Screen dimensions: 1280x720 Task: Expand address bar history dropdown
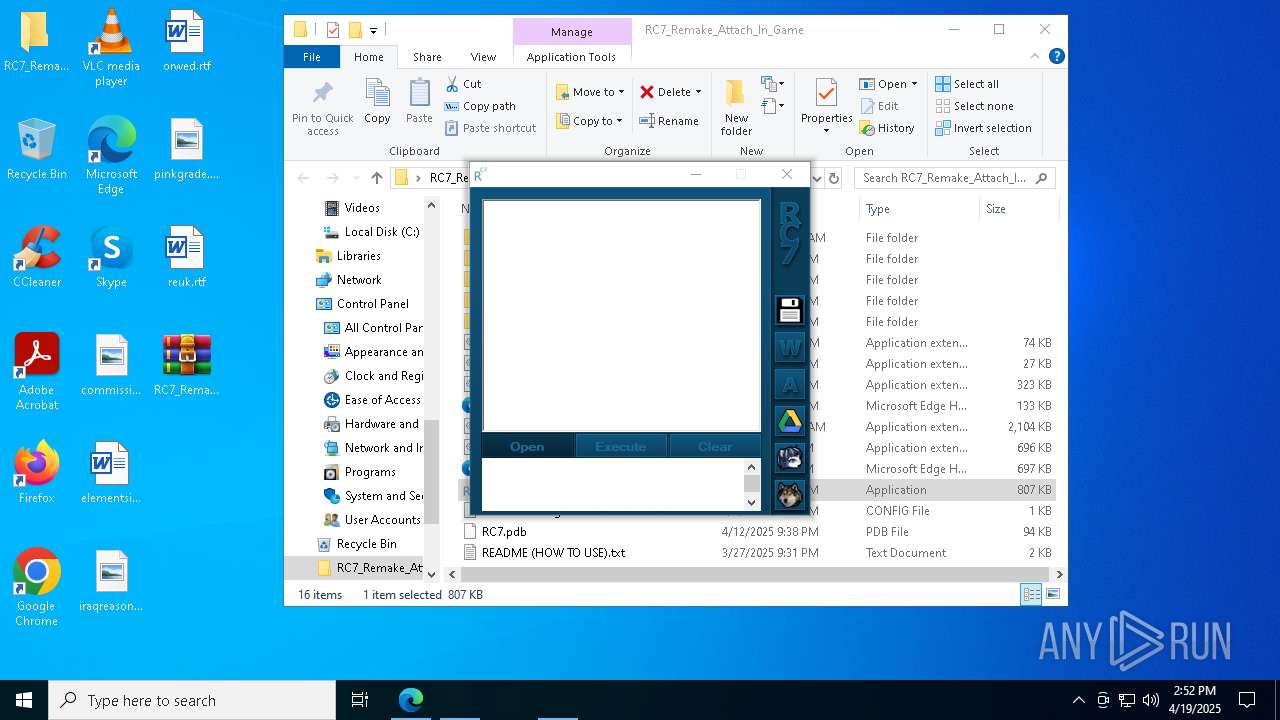click(x=817, y=178)
